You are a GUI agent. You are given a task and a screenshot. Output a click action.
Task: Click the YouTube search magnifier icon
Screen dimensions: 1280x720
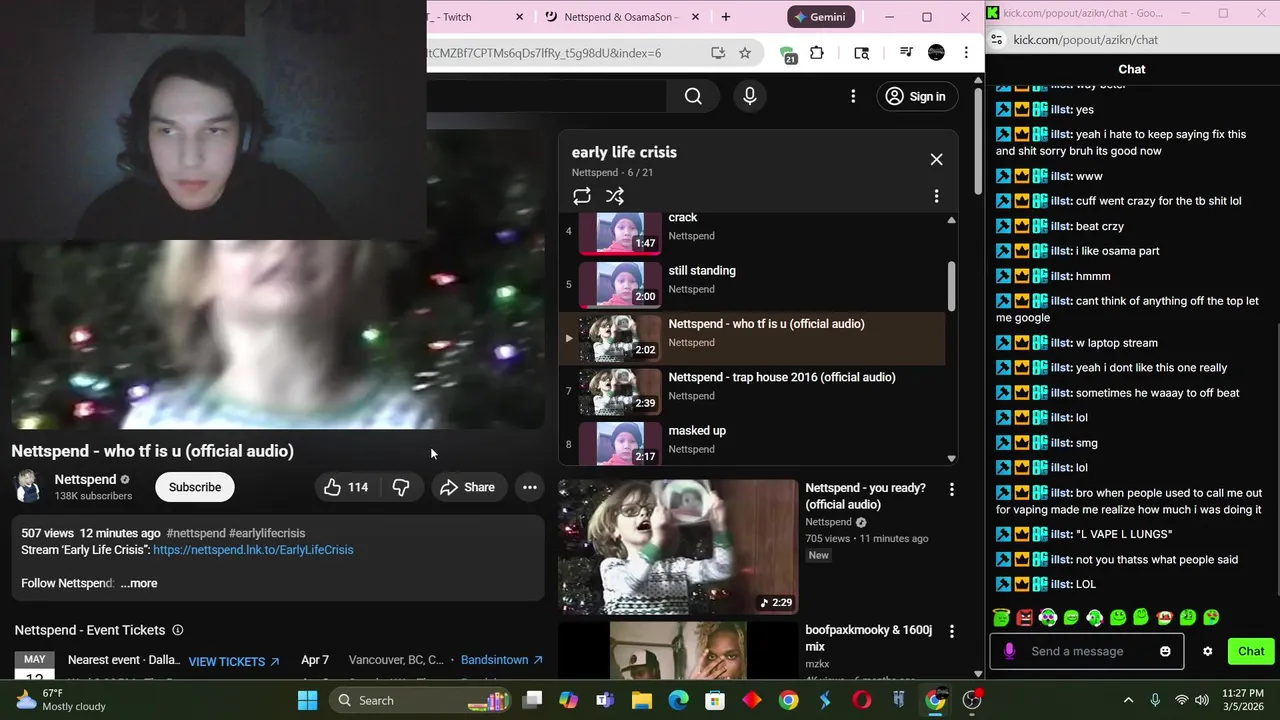(x=693, y=96)
